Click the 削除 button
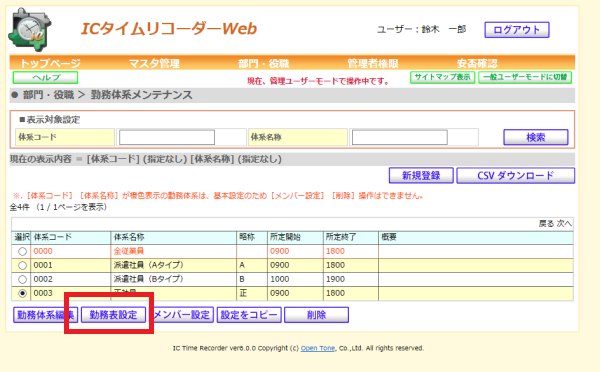This screenshot has width=600, height=372. tap(316, 315)
